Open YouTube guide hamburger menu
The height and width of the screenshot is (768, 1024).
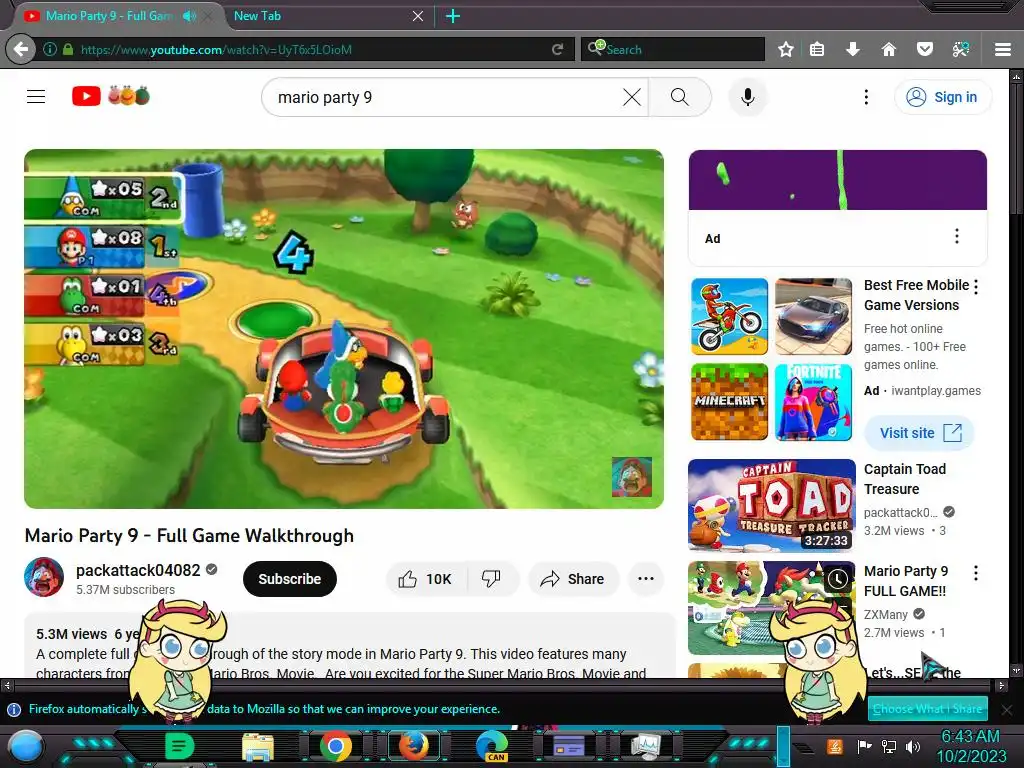36,97
